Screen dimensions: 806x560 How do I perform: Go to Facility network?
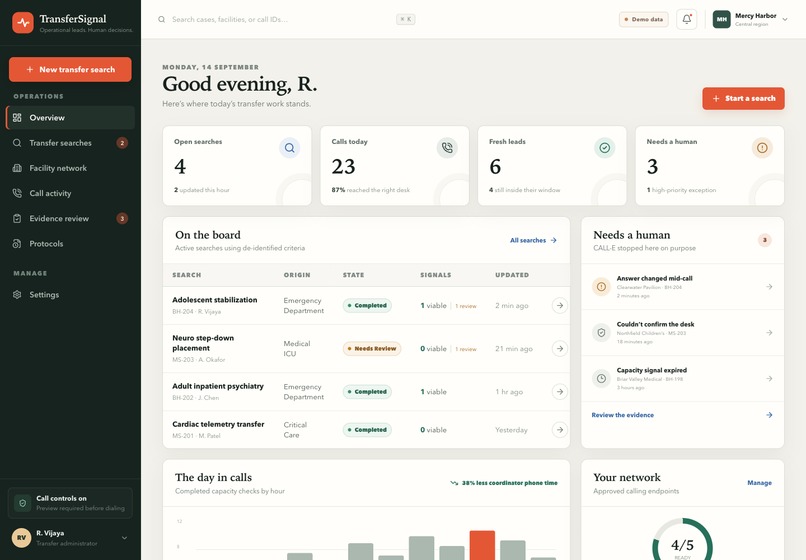tap(70, 168)
